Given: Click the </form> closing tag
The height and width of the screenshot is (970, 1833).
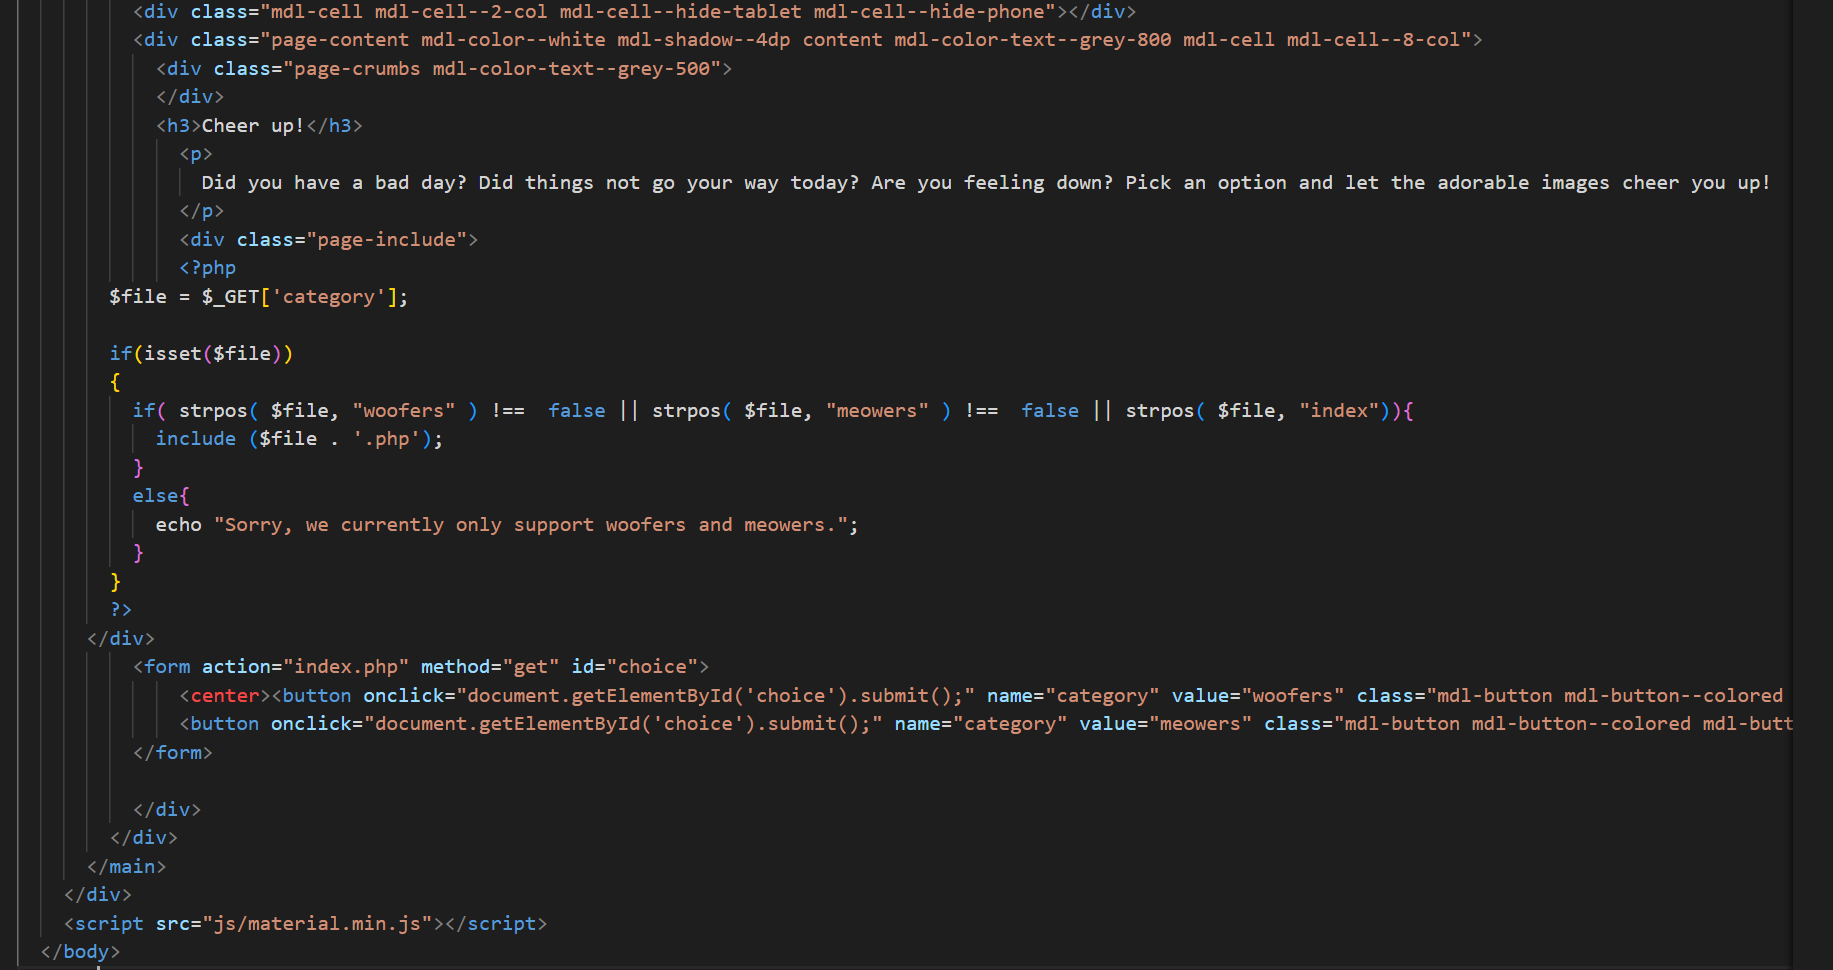Looking at the screenshot, I should coord(173,753).
